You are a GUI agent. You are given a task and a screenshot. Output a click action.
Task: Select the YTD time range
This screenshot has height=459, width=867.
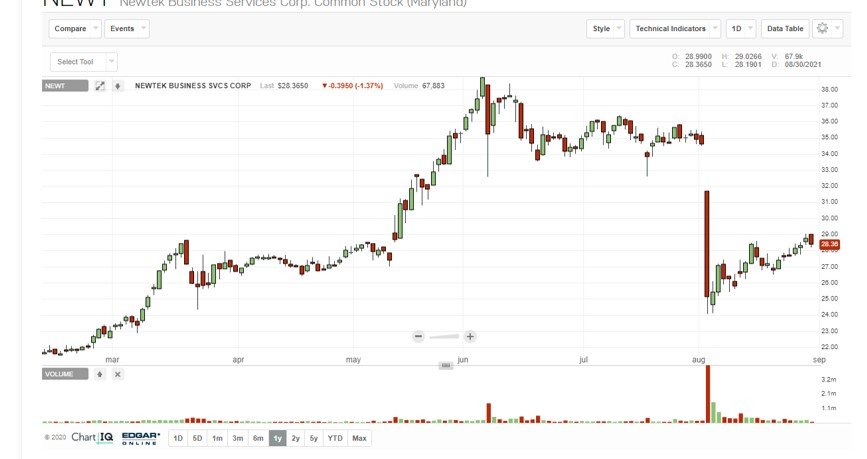335,438
